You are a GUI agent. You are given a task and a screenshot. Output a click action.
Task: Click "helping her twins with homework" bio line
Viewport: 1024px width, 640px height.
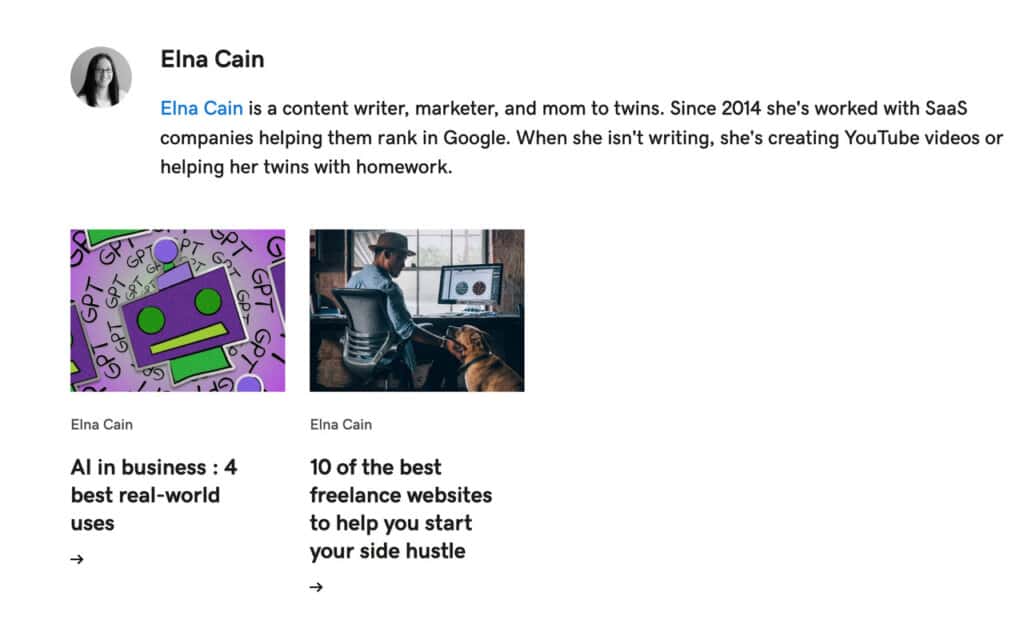pyautogui.click(x=306, y=167)
